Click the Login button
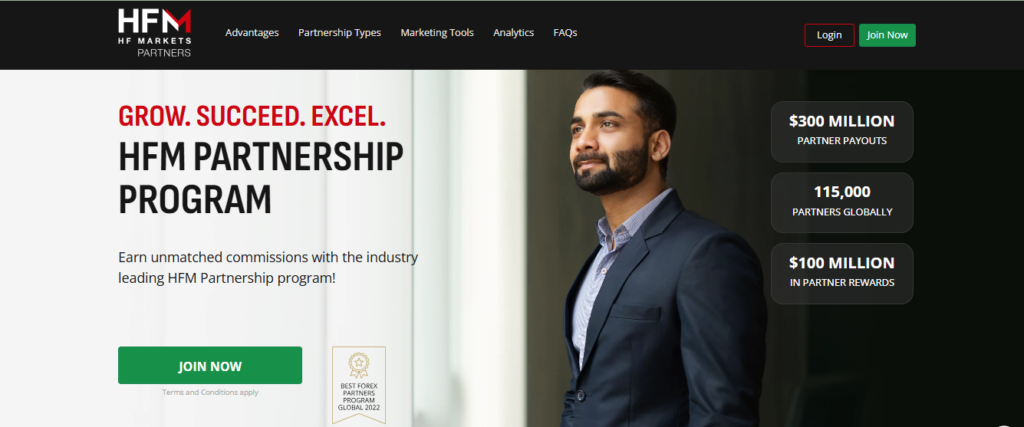Screen dimensions: 1024x427 [829, 35]
